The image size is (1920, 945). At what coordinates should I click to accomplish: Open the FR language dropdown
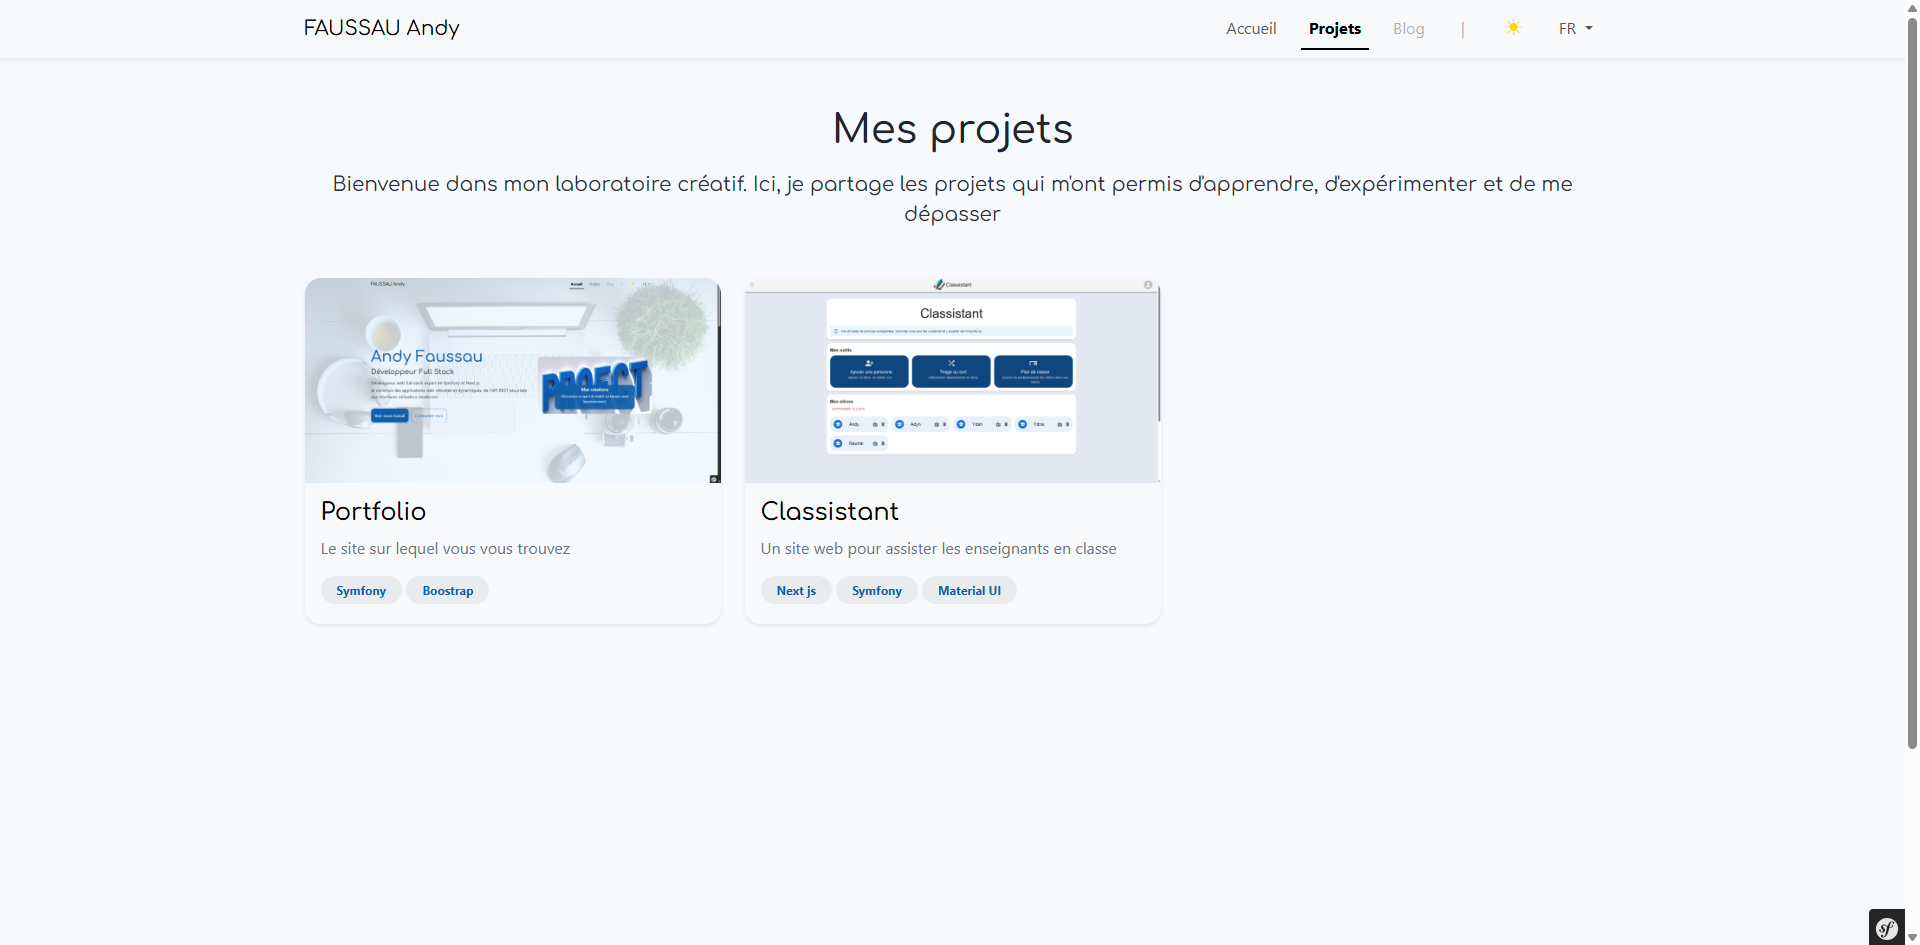coord(1574,29)
